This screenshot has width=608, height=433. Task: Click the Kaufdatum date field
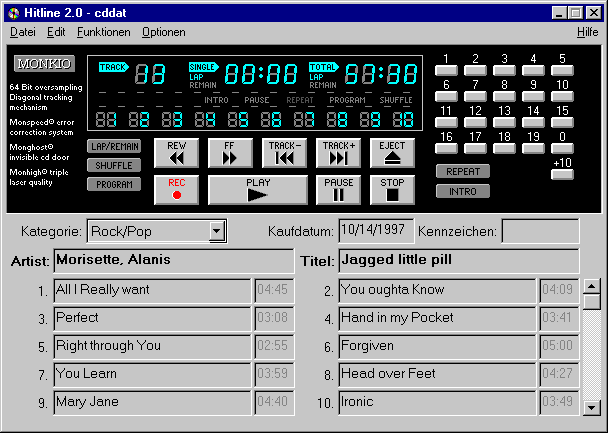376,231
